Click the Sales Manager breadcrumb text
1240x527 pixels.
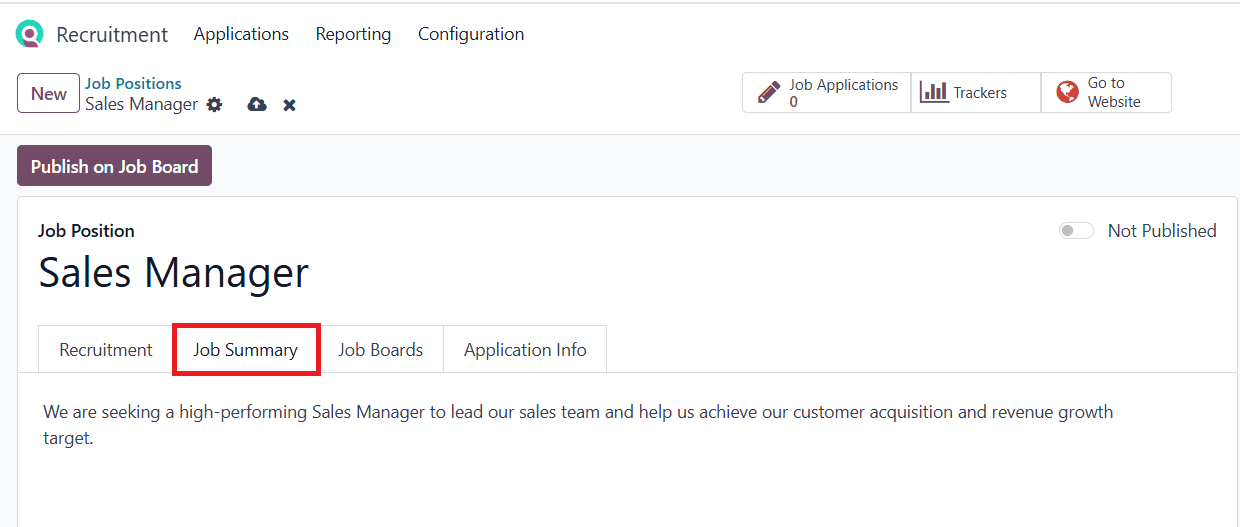(141, 104)
